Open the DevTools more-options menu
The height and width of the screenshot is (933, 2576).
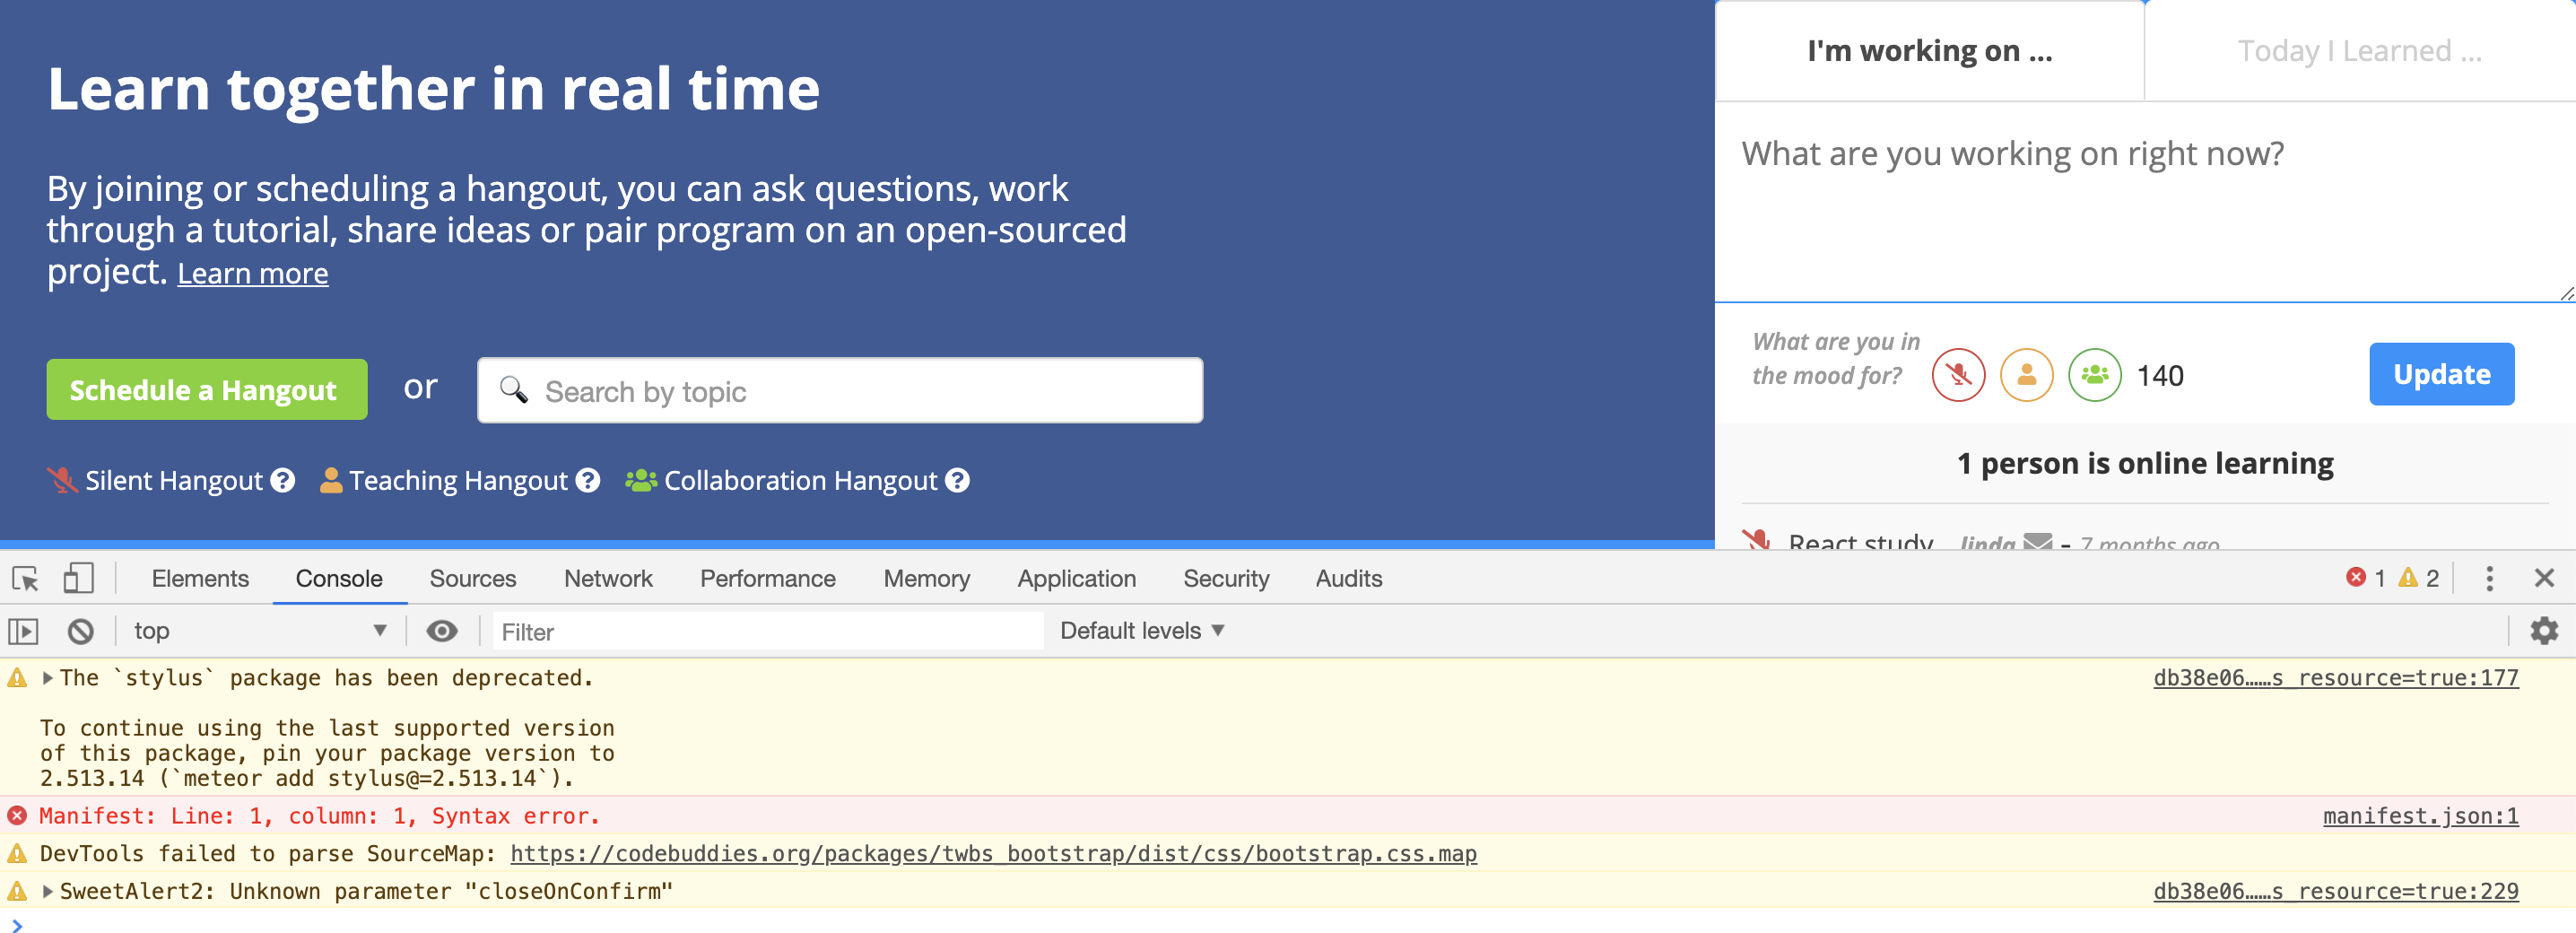point(2489,578)
